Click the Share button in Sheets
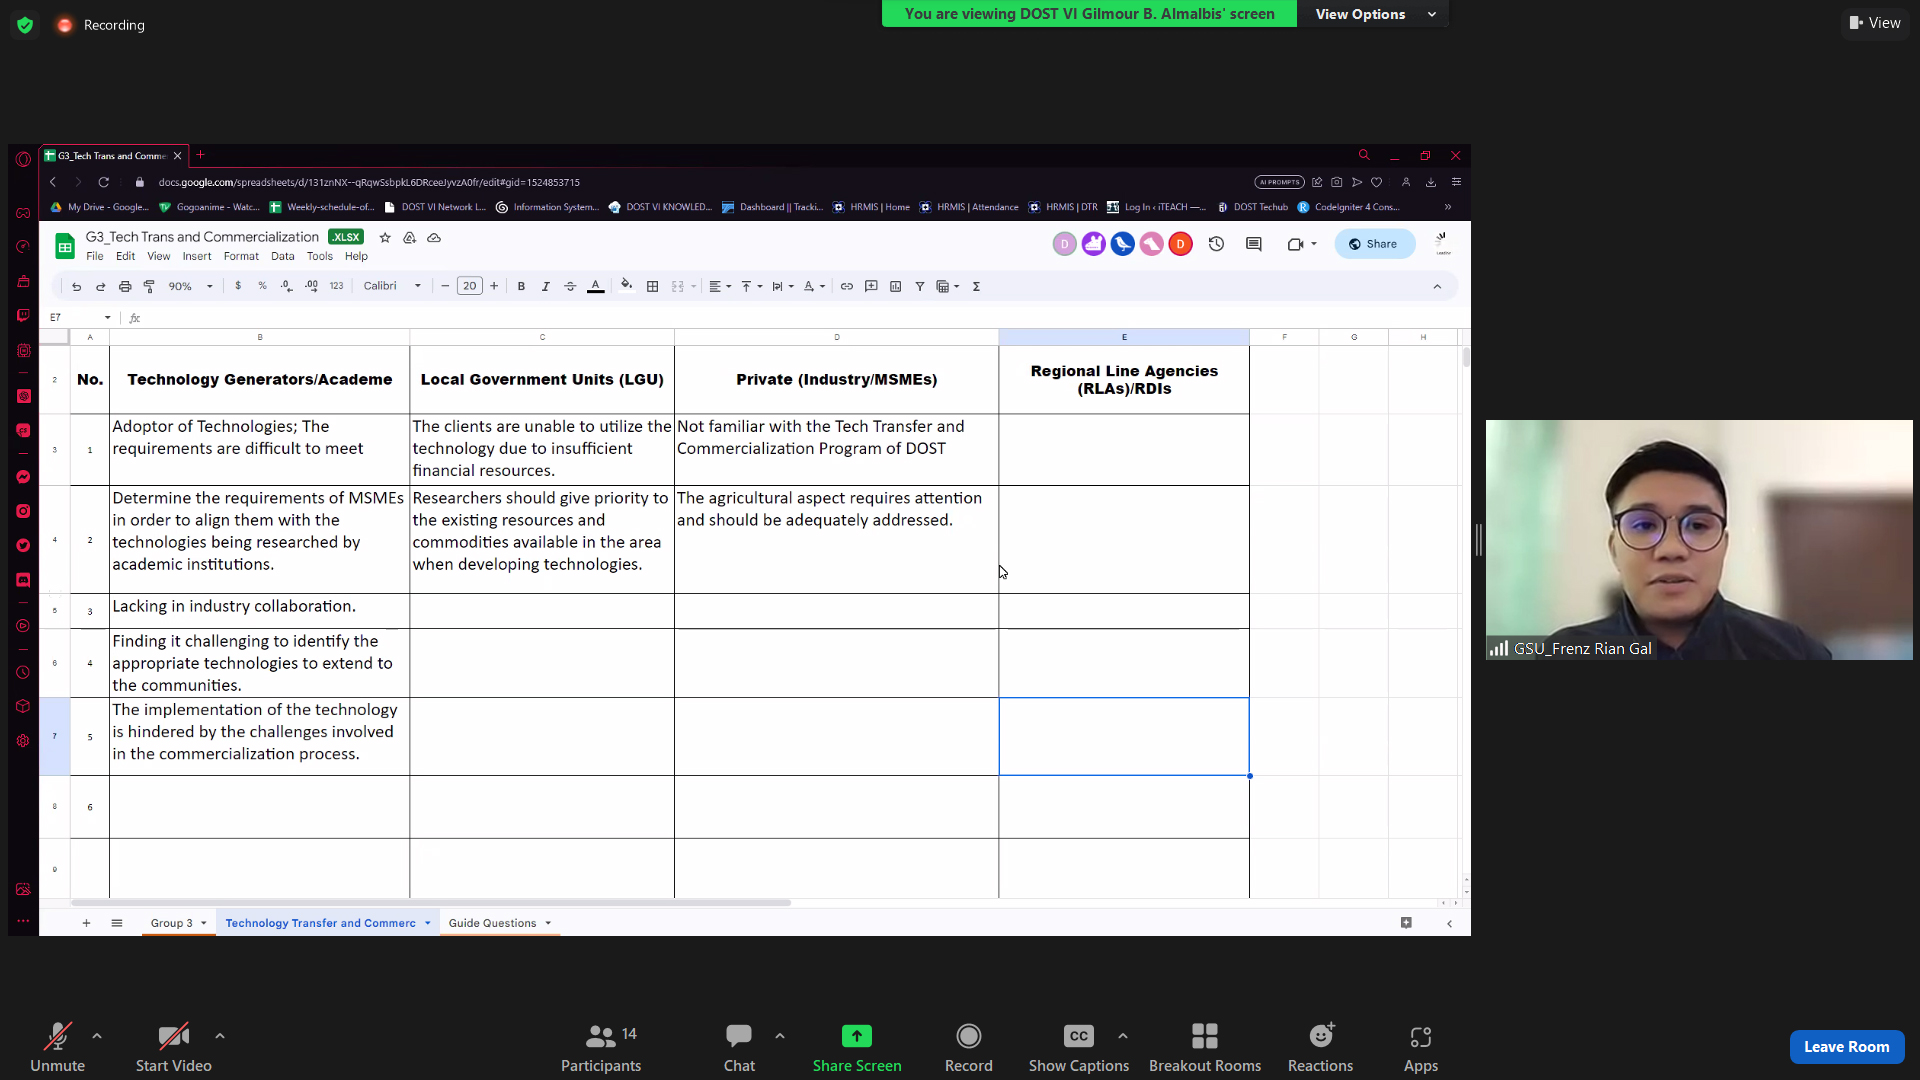The image size is (1920, 1080). click(x=1374, y=244)
